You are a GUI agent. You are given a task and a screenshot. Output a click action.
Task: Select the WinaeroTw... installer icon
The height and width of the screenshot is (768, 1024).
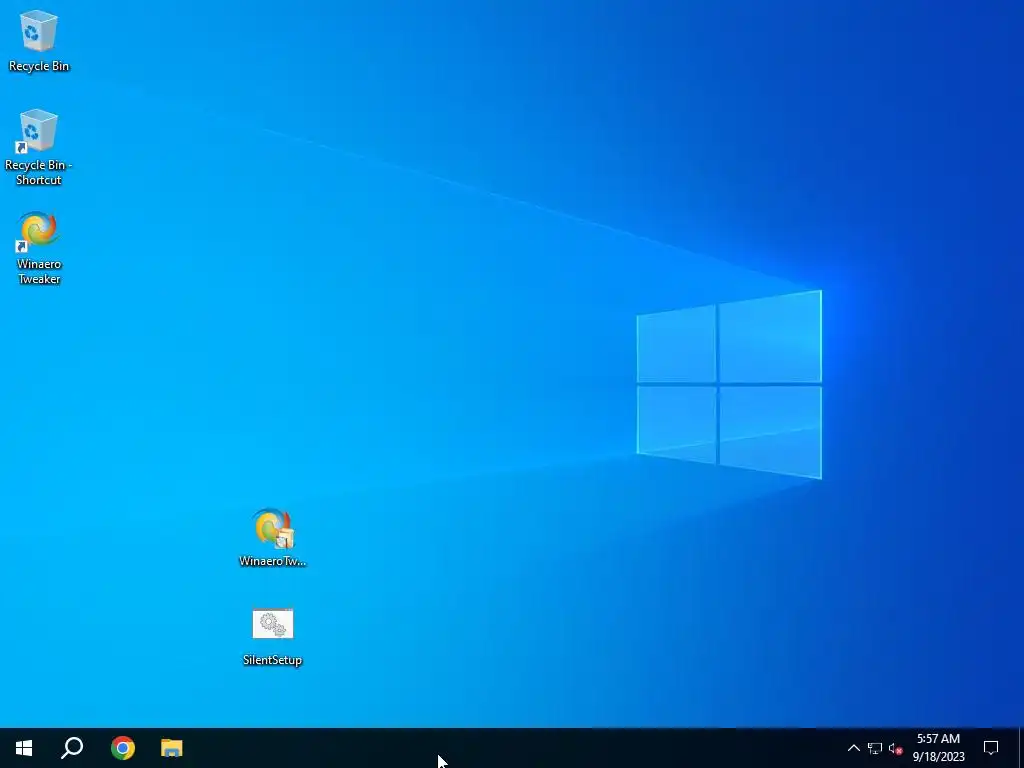[273, 537]
